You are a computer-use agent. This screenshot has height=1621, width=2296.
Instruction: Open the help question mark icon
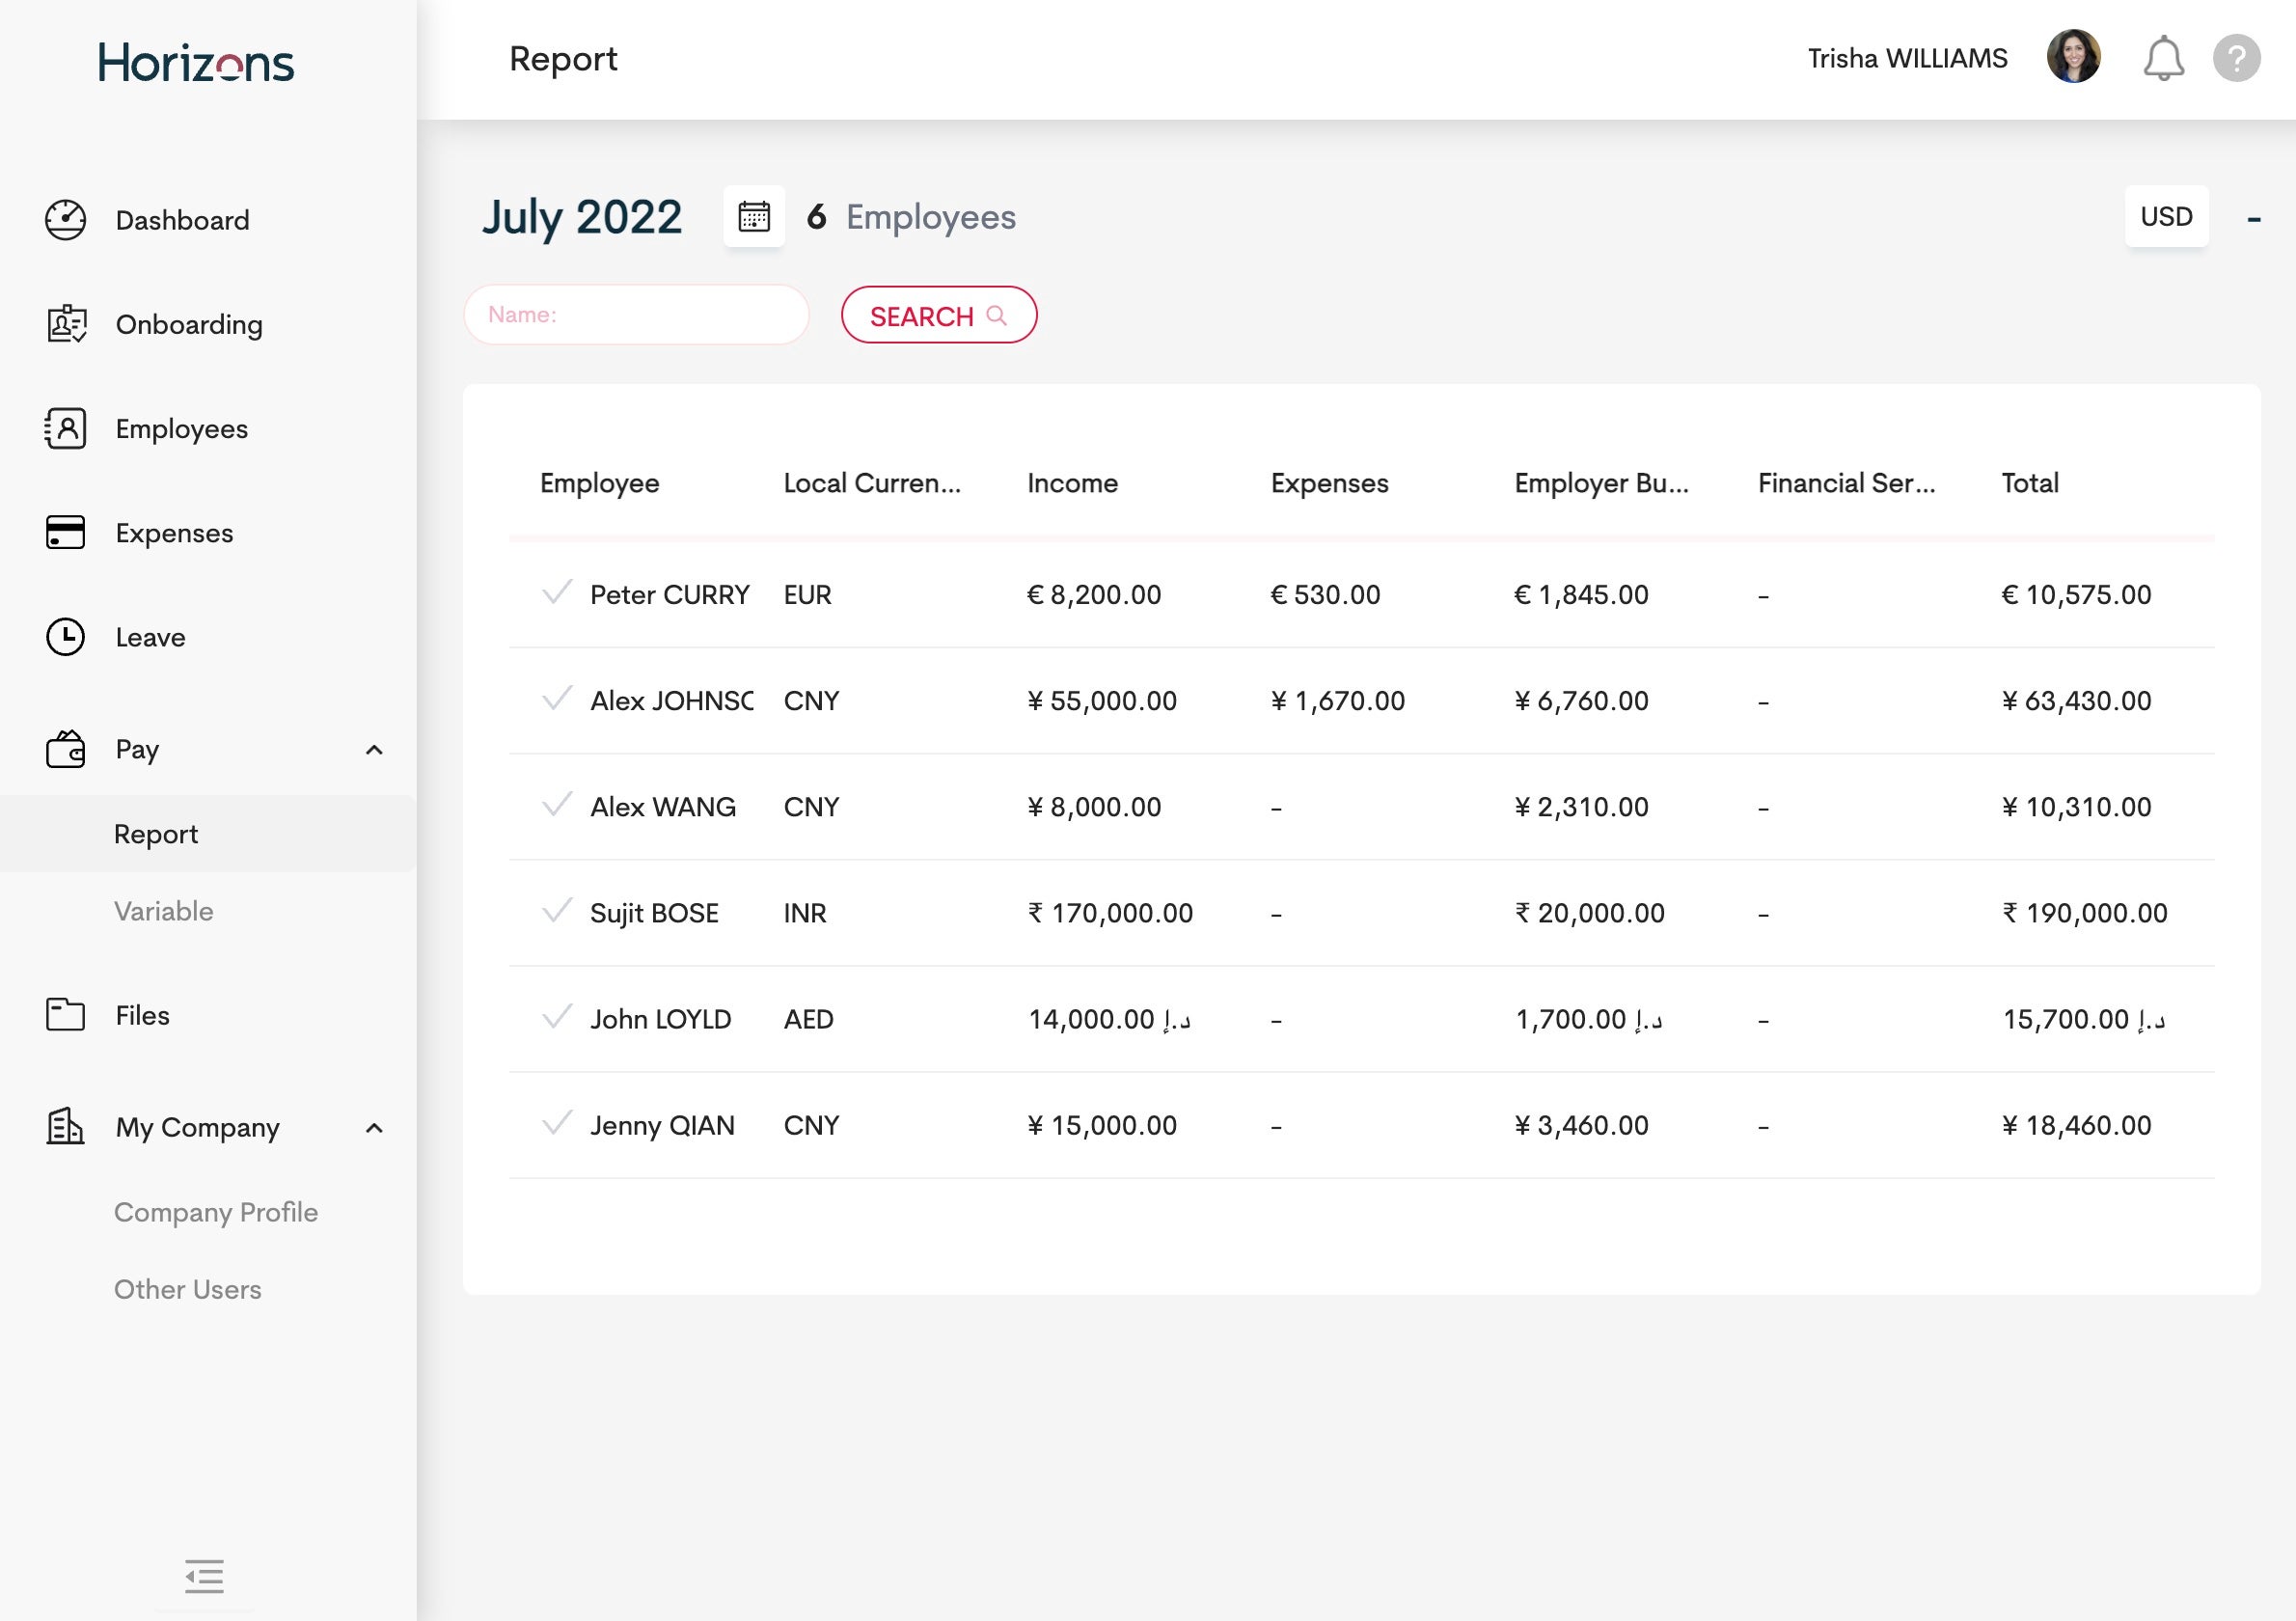pyautogui.click(x=2236, y=58)
